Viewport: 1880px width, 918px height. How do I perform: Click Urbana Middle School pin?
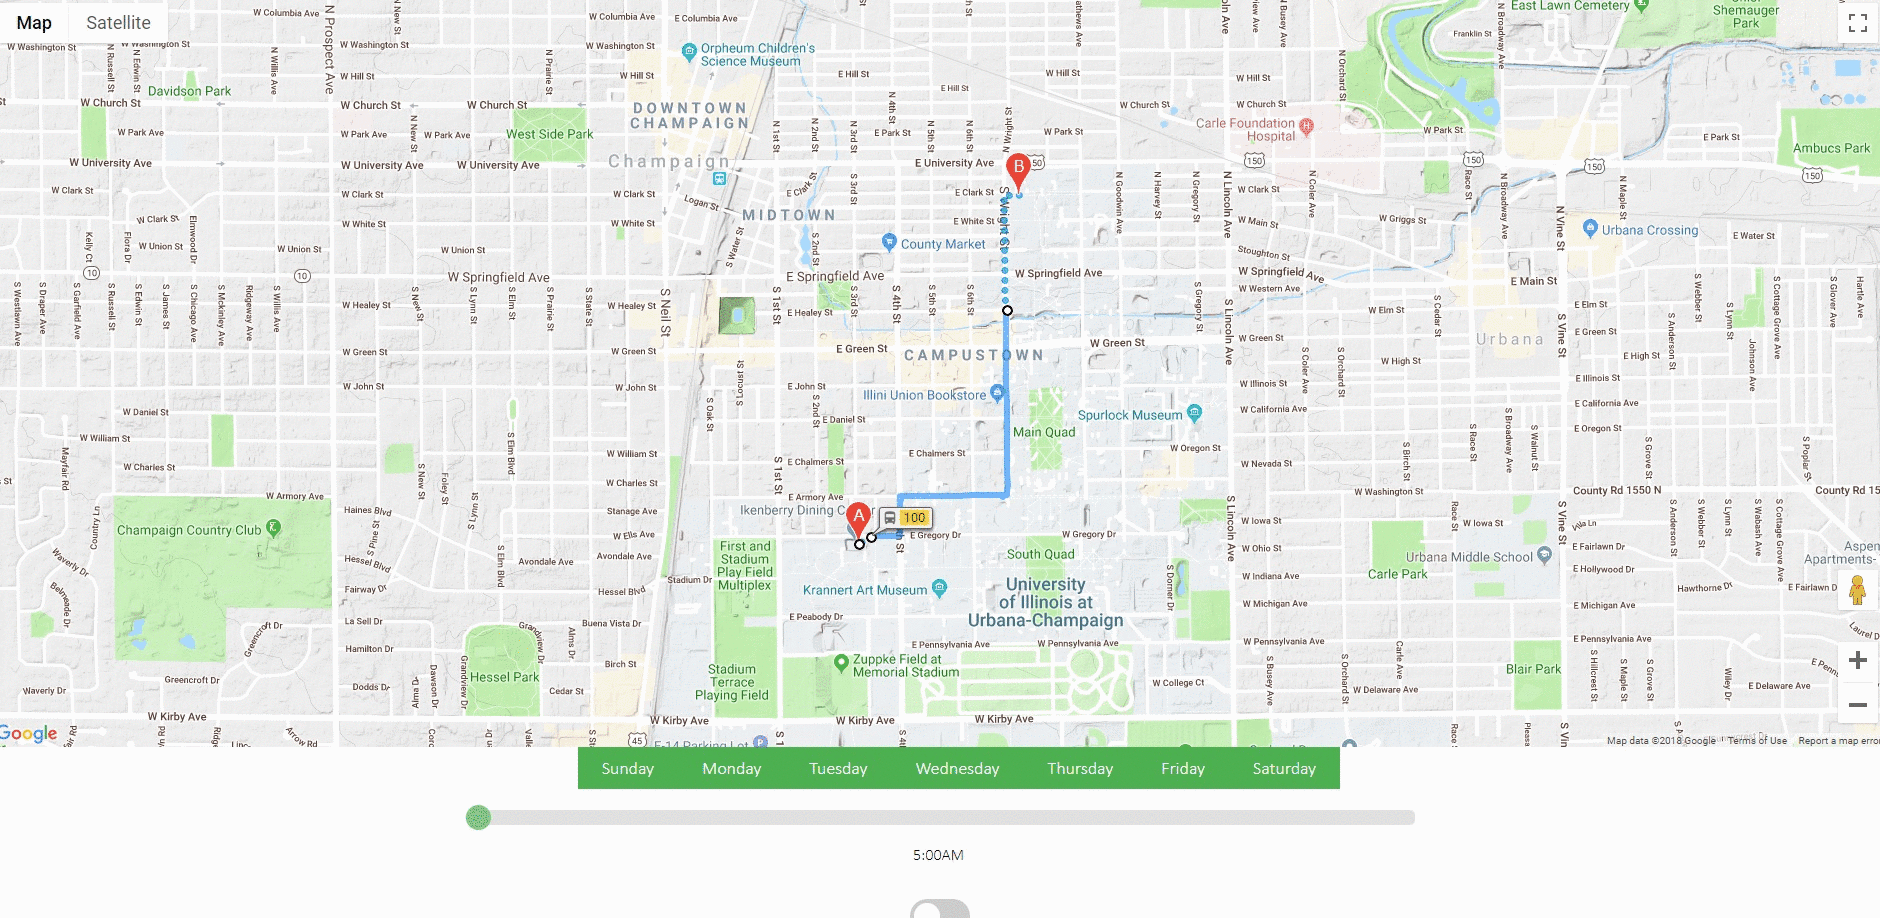[1545, 554]
